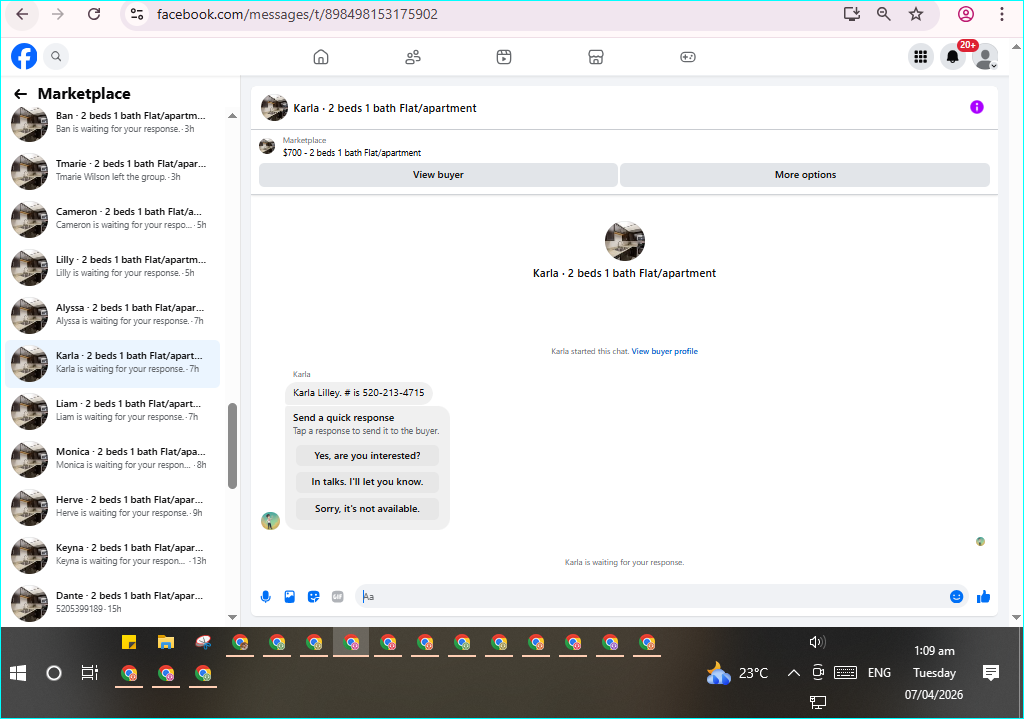Click the chat list scrollbar thumb
This screenshot has height=719, width=1024.
[x=232, y=446]
